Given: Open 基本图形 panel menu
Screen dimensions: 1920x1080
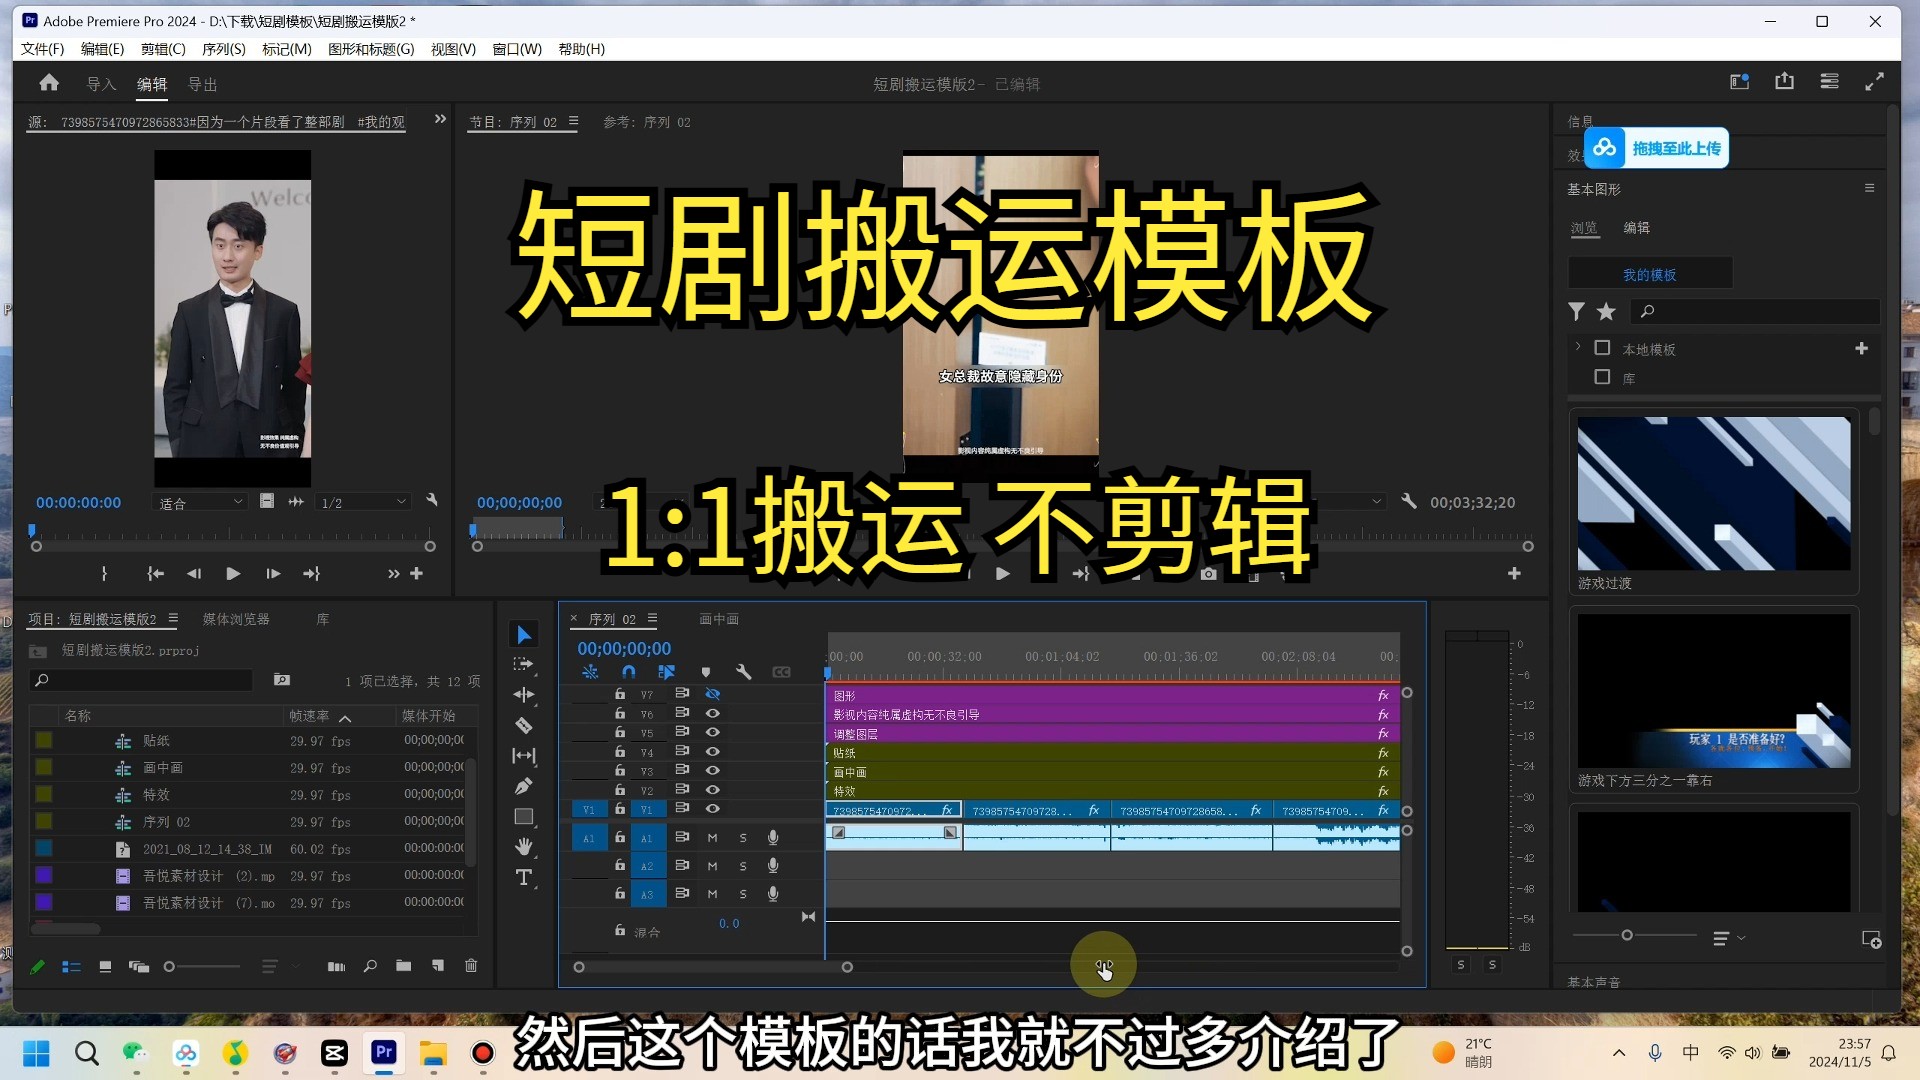Looking at the screenshot, I should click(x=1869, y=188).
